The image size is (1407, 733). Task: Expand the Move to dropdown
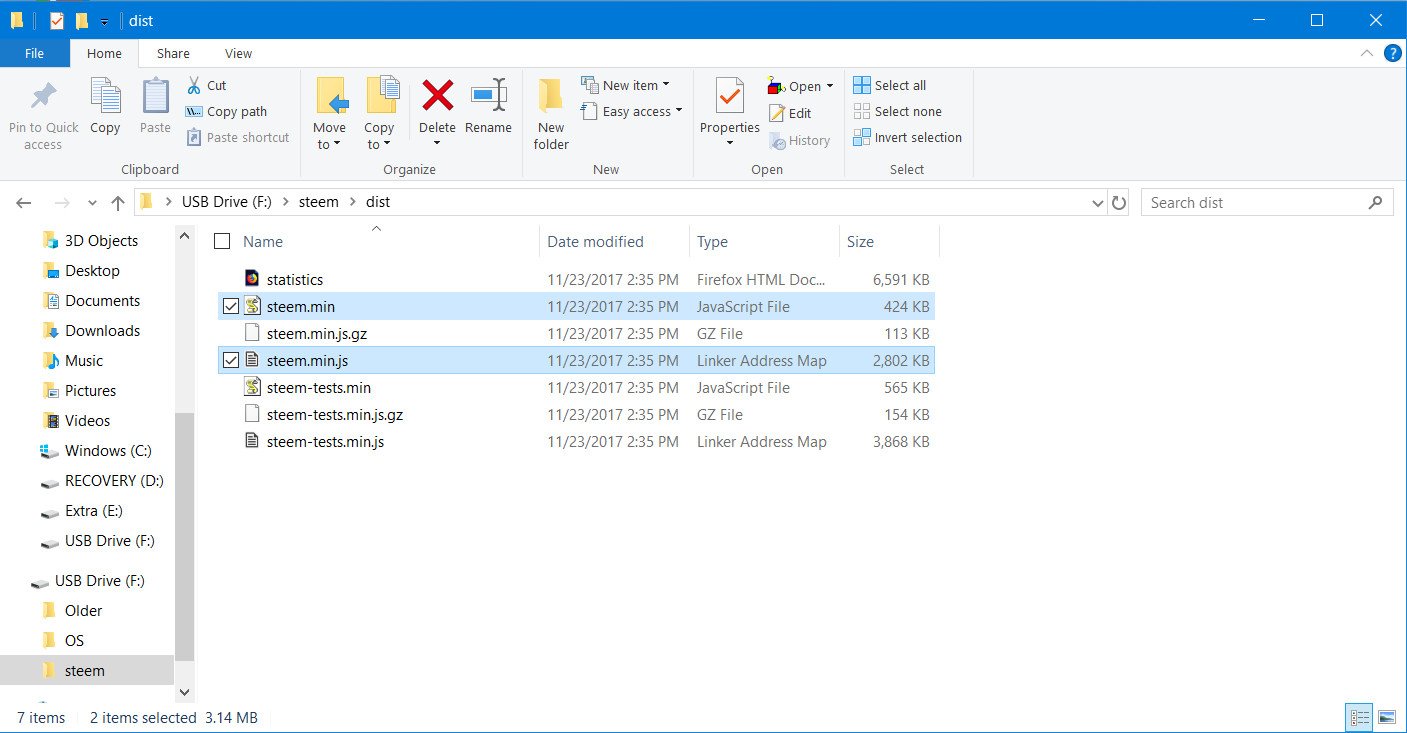click(x=329, y=144)
